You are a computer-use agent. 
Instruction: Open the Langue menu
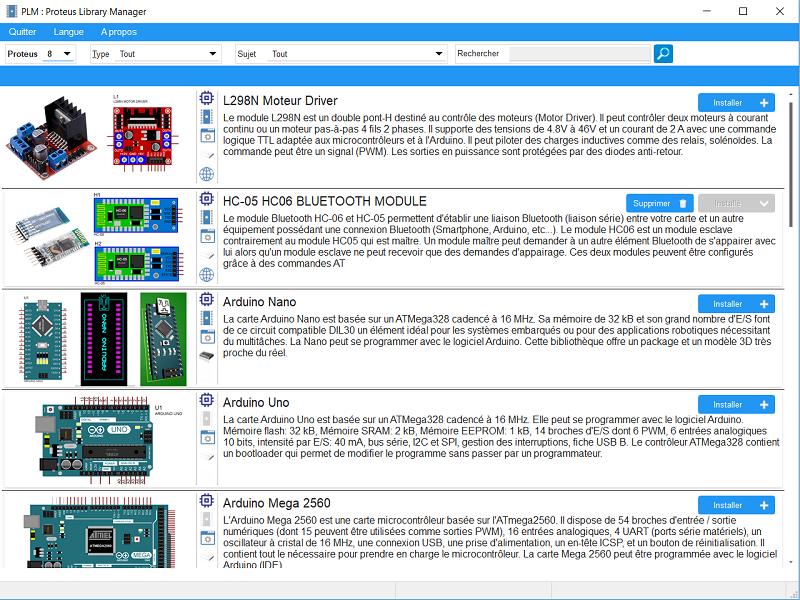pyautogui.click(x=69, y=32)
